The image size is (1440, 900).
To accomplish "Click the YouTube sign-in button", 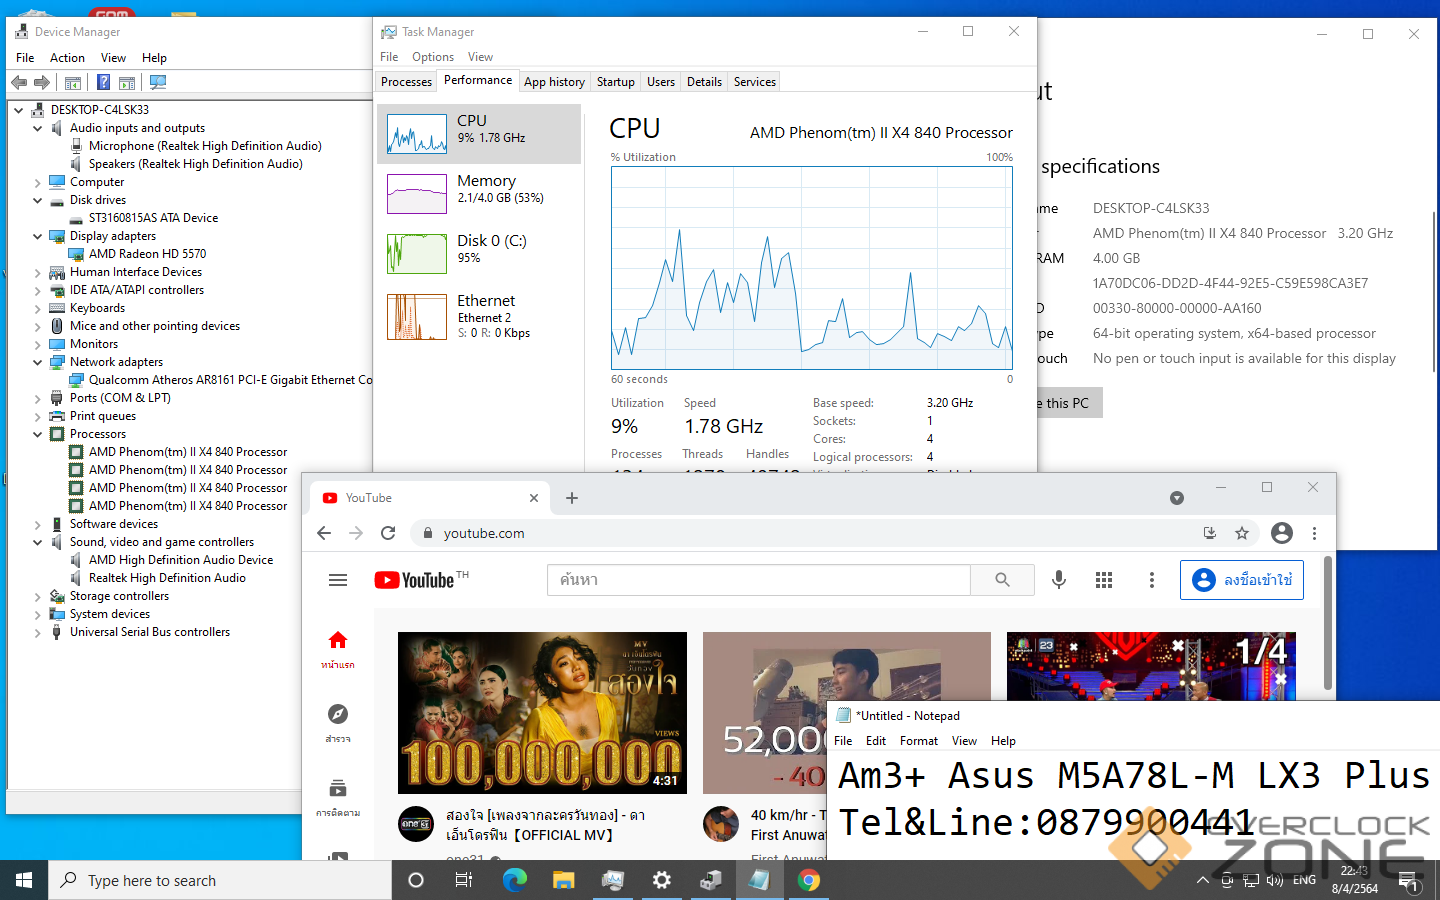I will click(x=1241, y=580).
